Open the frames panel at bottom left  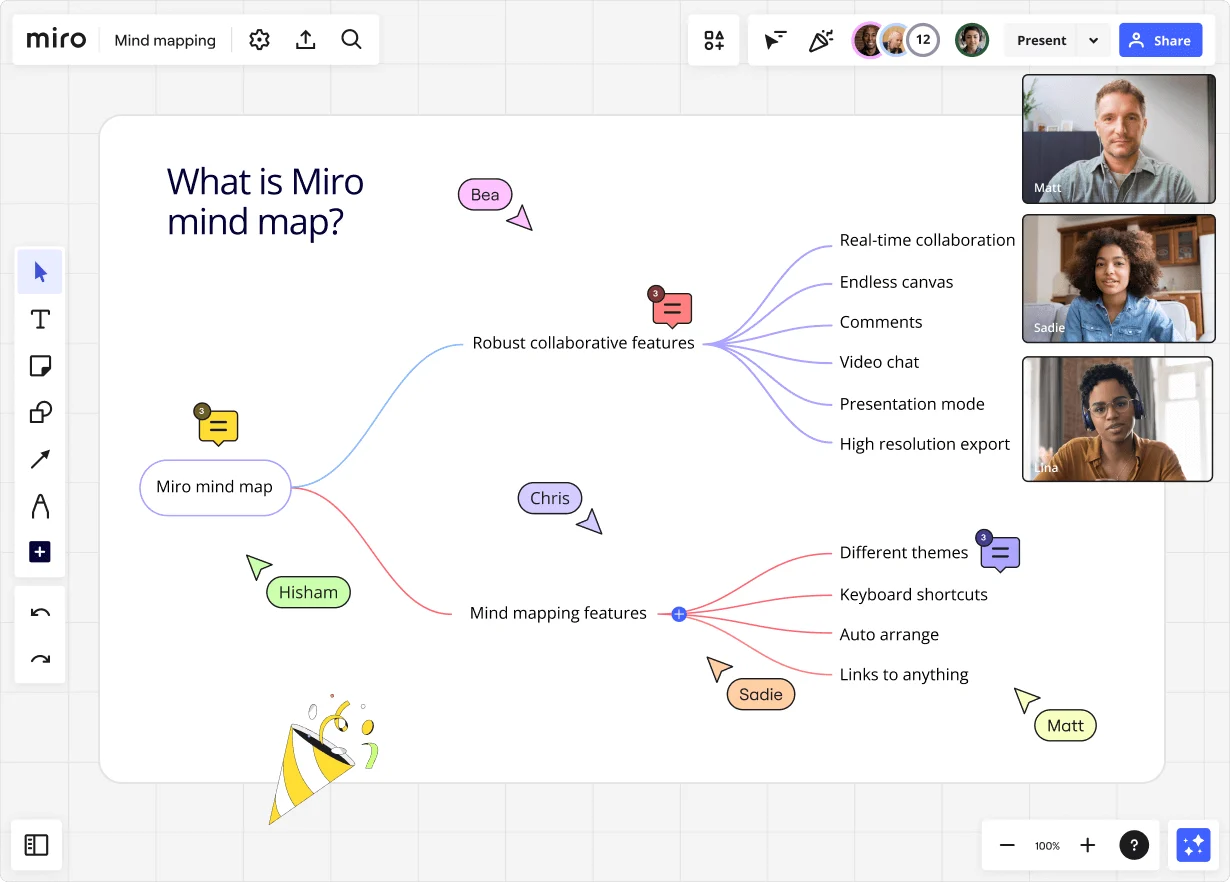click(36, 845)
